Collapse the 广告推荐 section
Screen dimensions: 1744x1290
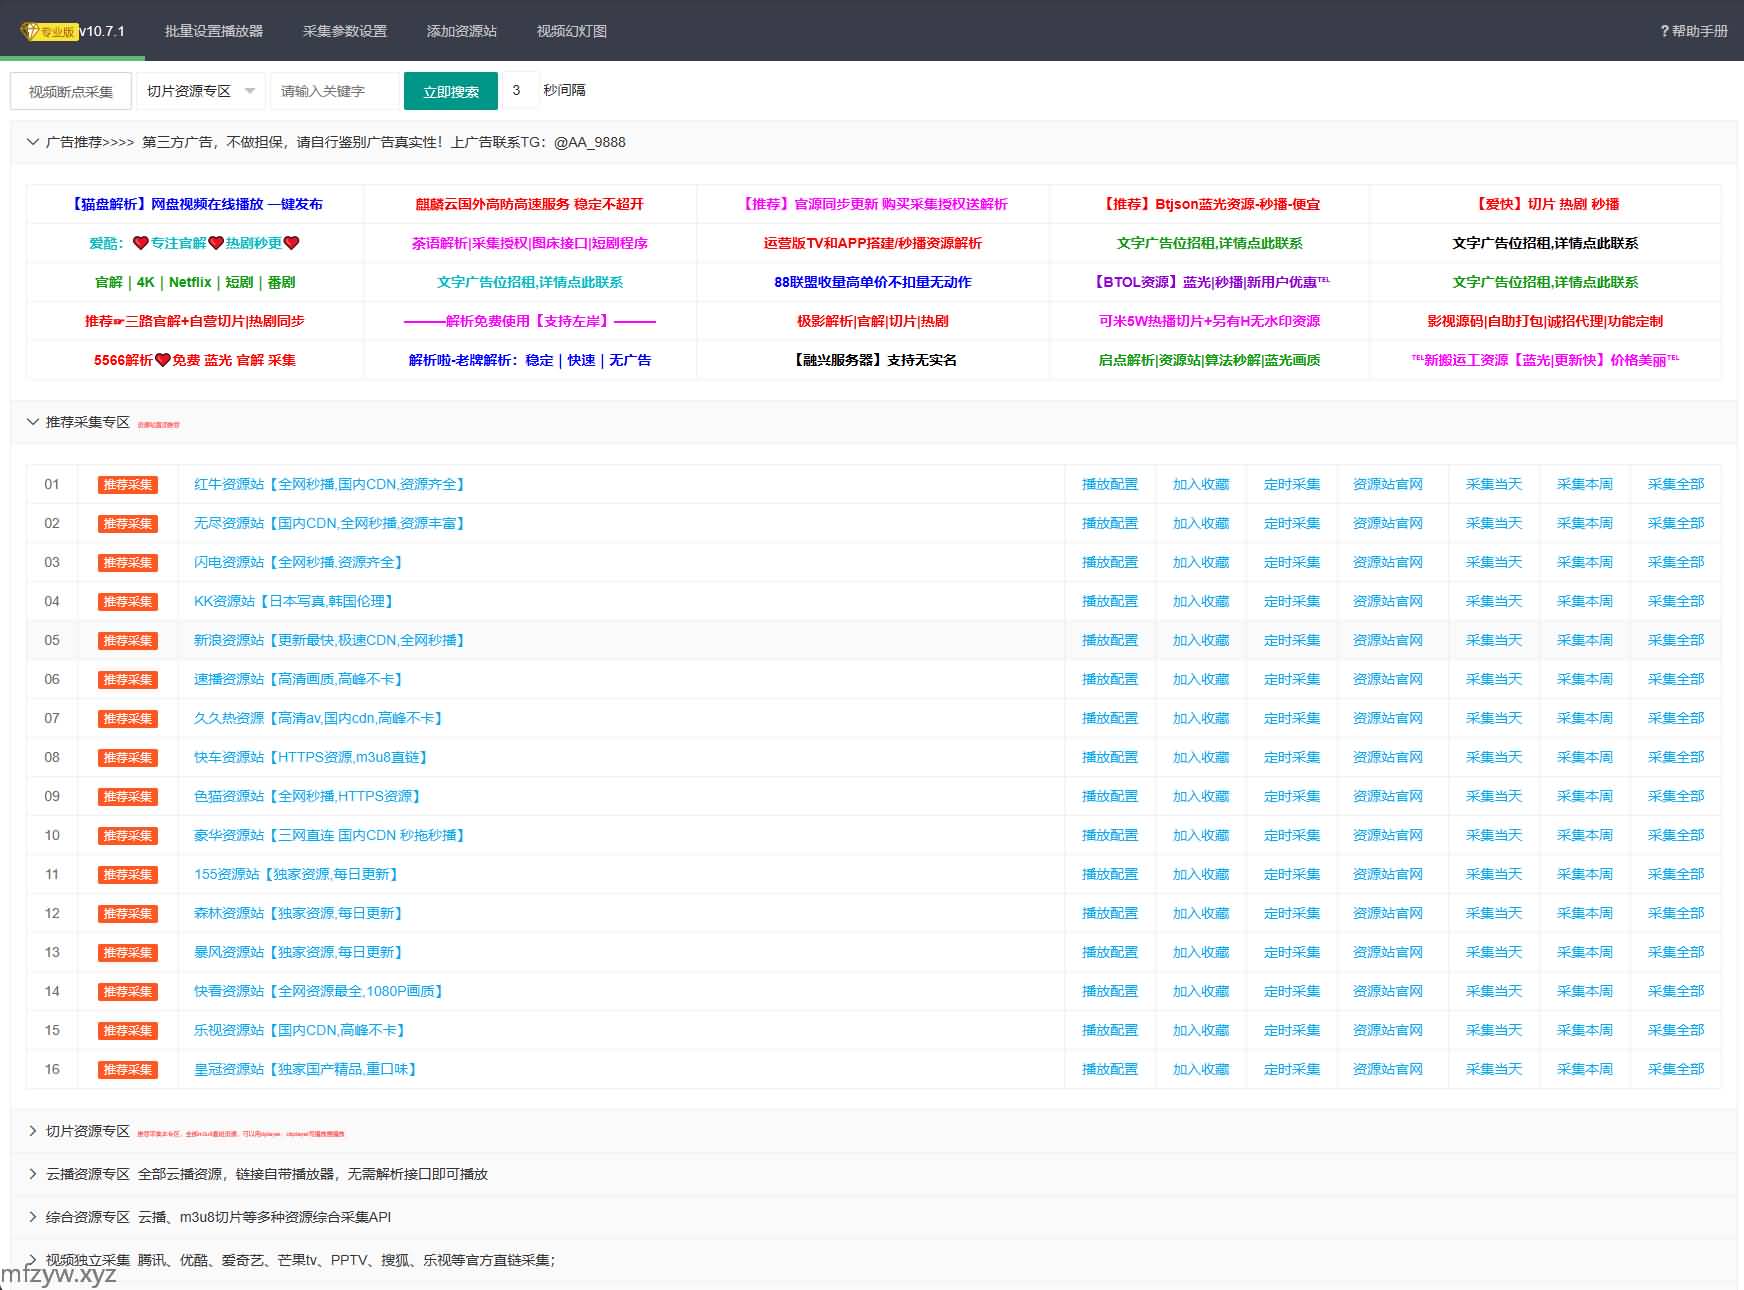[x=33, y=142]
